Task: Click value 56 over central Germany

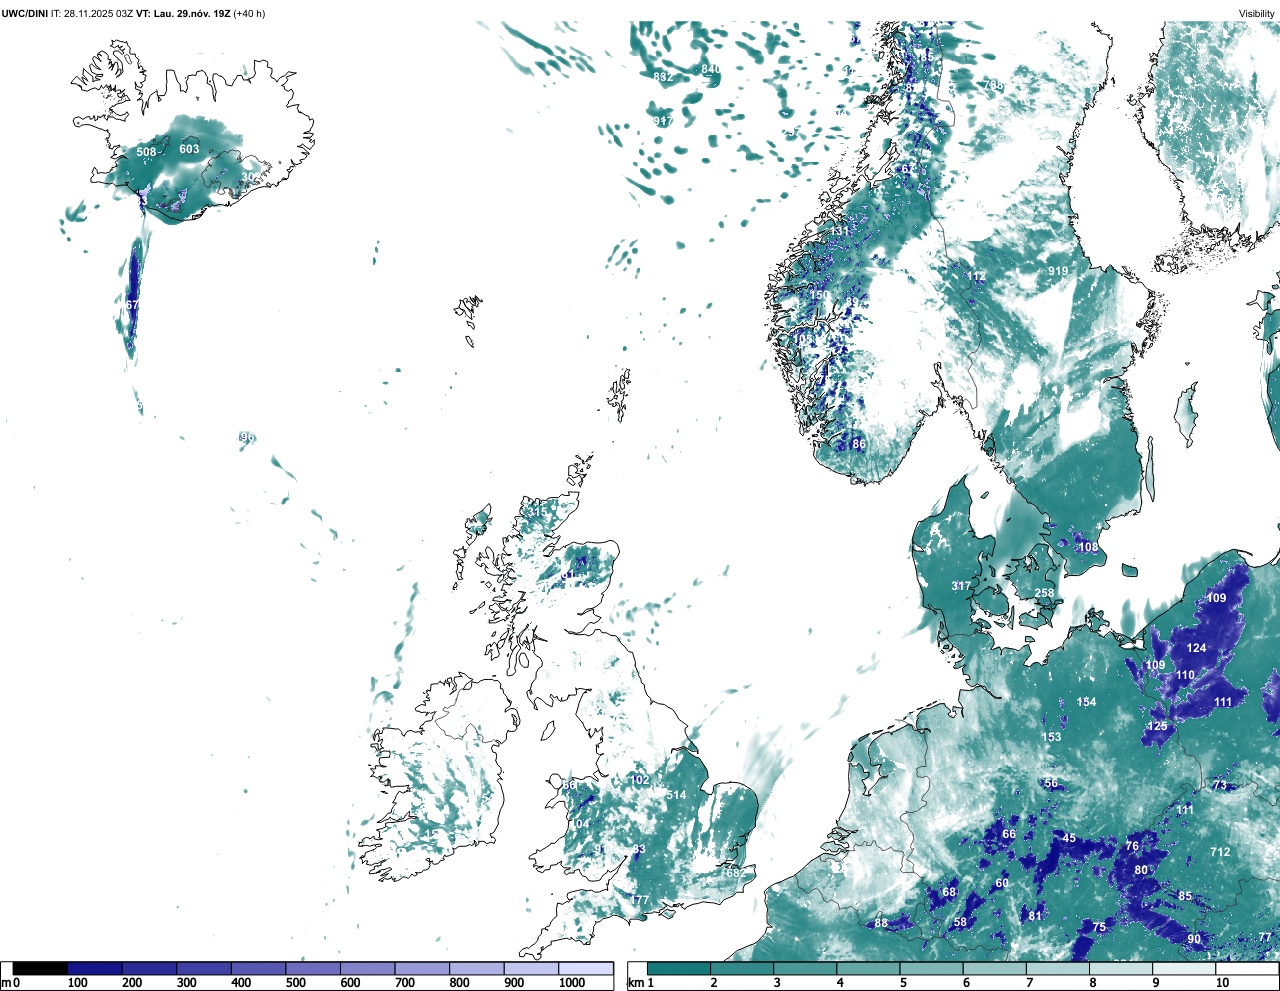Action: coord(1051,784)
